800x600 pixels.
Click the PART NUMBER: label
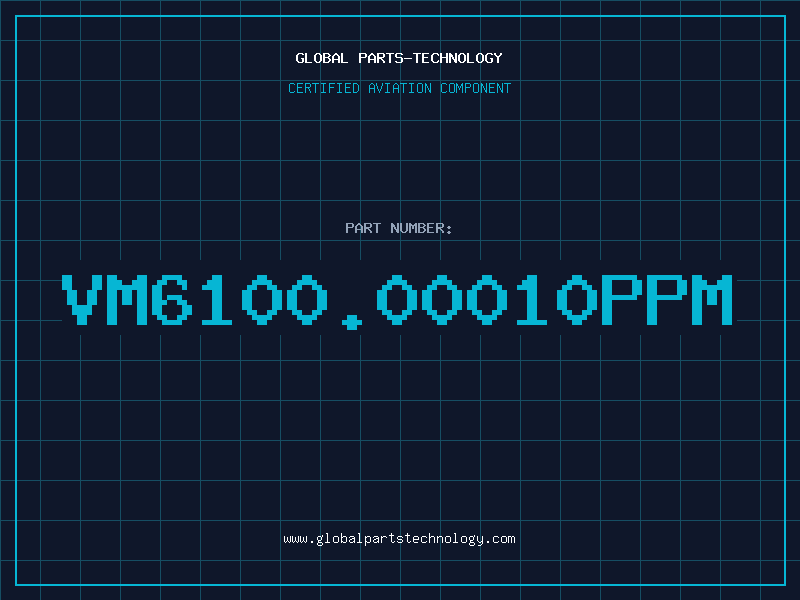(398, 228)
